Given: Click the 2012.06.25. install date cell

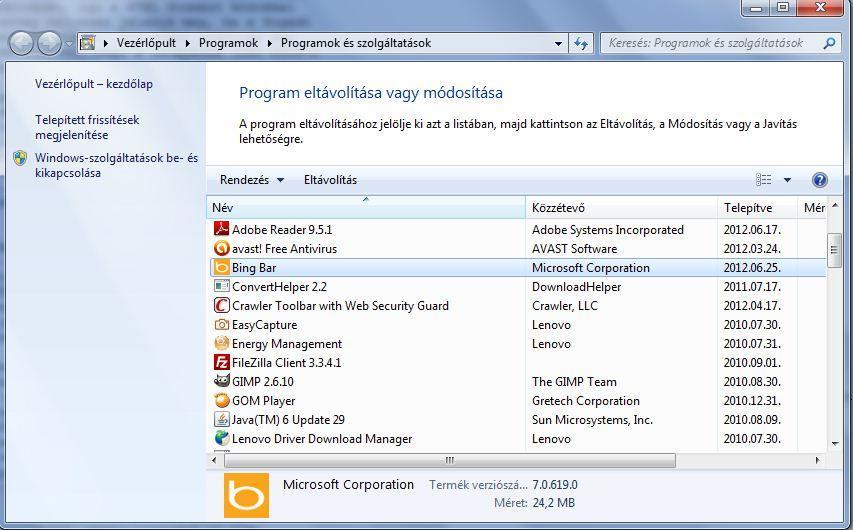Looking at the screenshot, I should 752,267.
